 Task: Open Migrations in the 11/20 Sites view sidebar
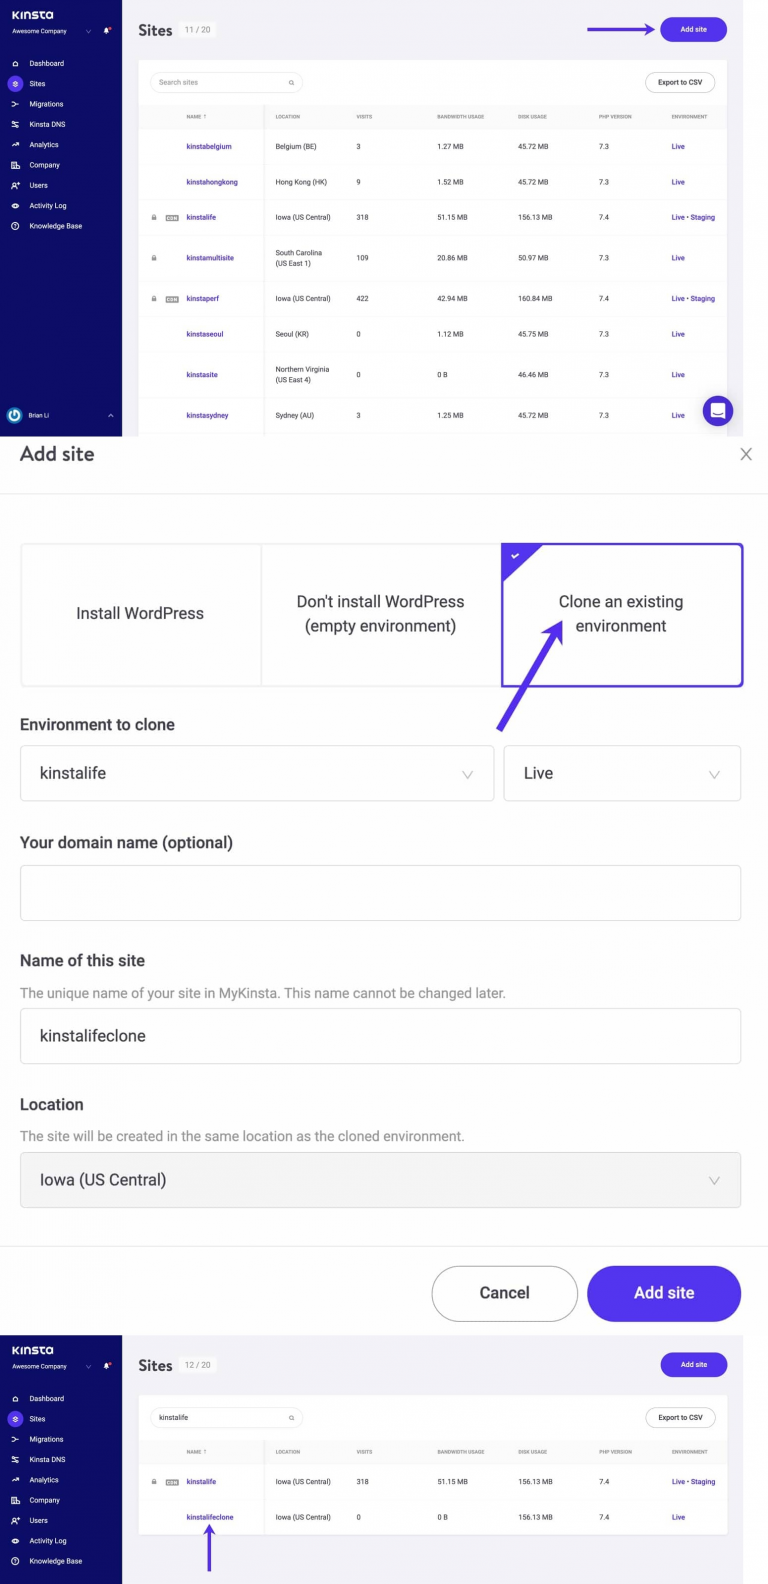pos(46,104)
